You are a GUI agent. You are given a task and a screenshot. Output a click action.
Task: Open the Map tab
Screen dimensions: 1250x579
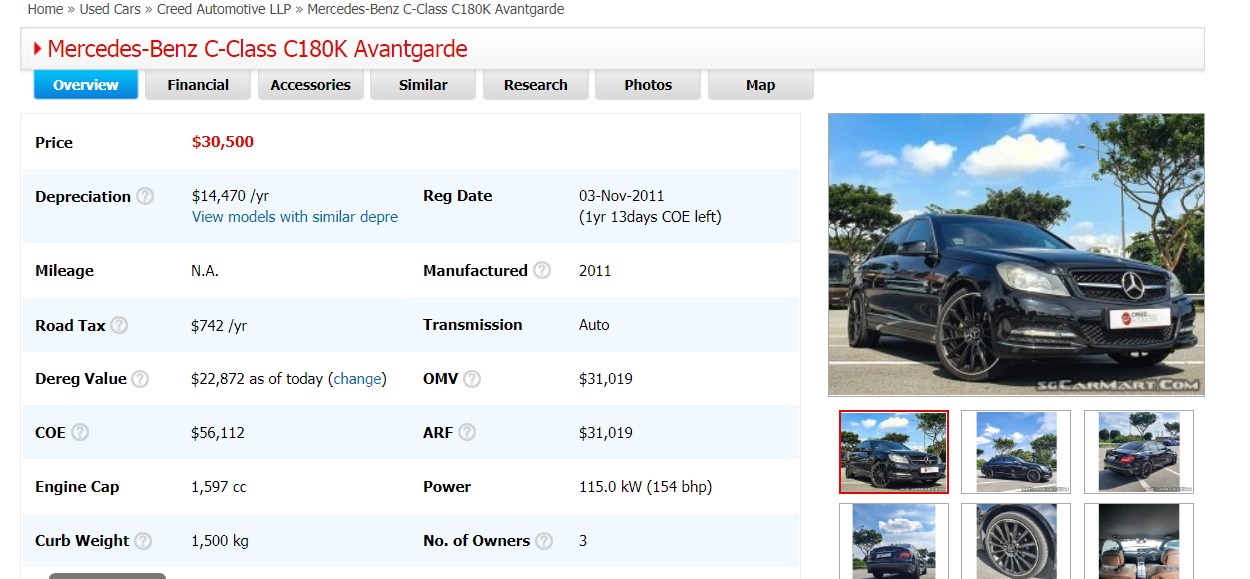(x=760, y=85)
